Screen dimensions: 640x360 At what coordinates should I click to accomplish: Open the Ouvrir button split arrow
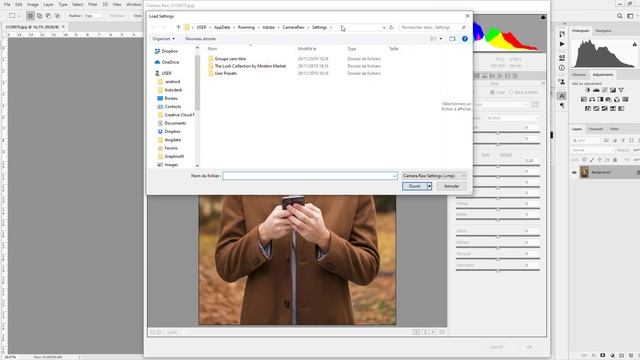click(429, 186)
